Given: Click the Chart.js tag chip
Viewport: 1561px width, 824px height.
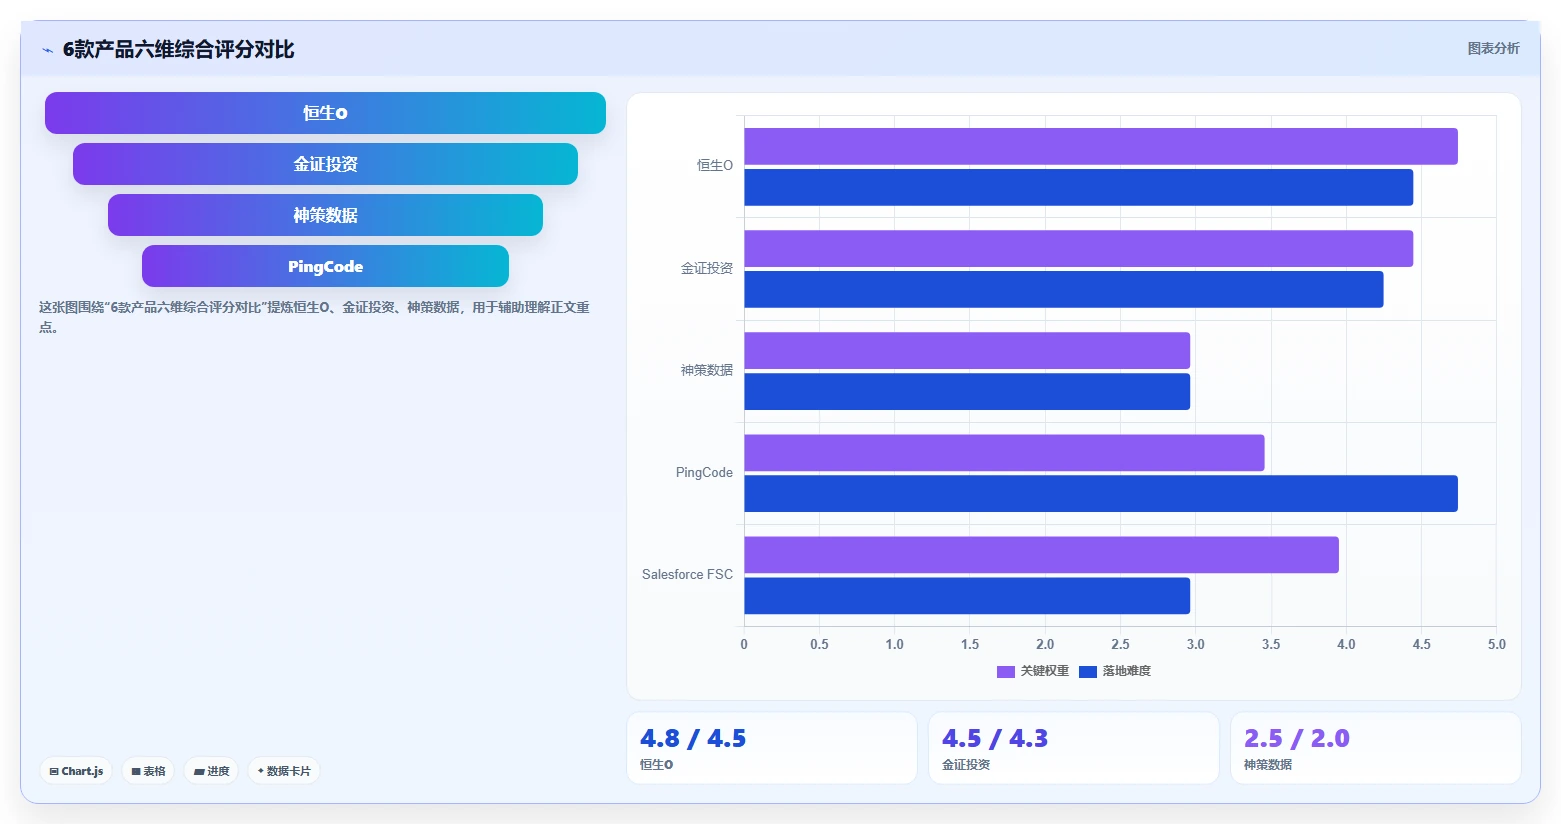Looking at the screenshot, I should tap(76, 771).
